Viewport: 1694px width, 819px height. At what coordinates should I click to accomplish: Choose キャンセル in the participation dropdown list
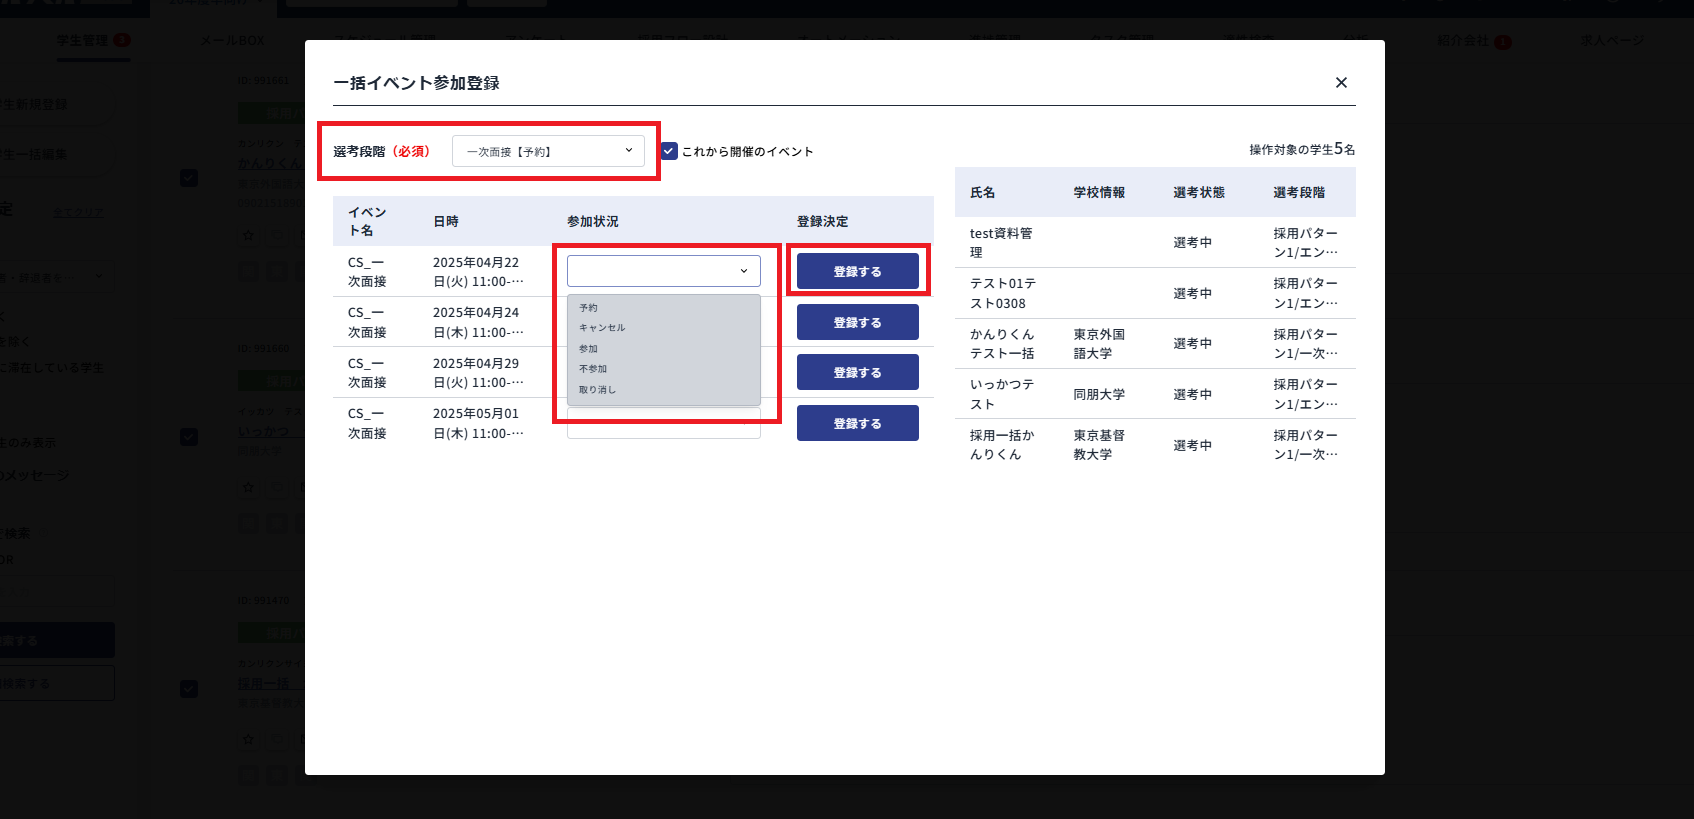[602, 328]
